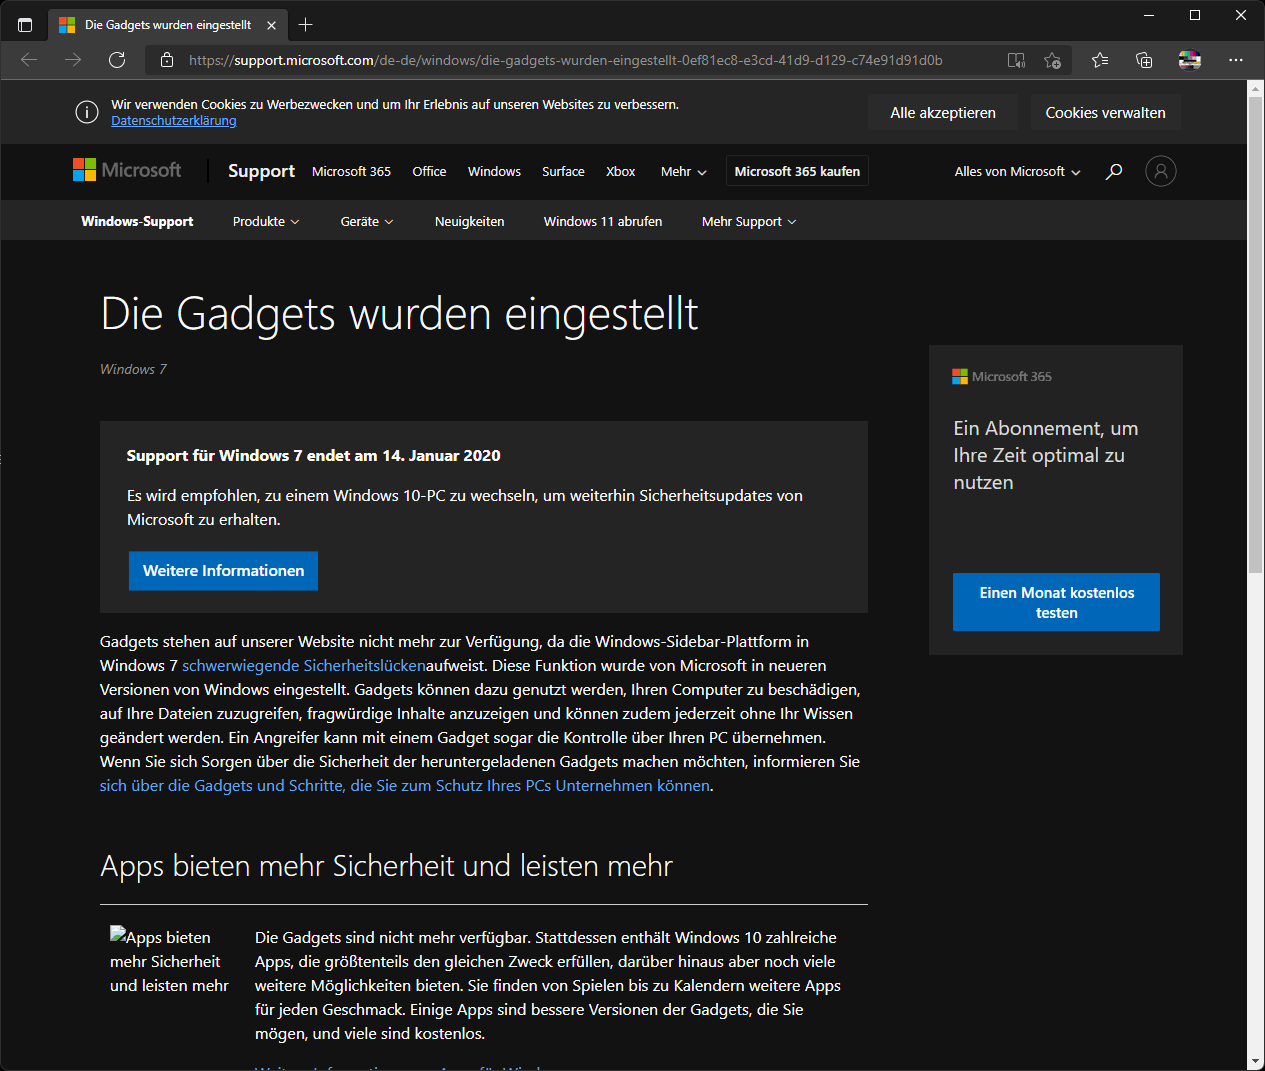Open Microsoft 365 in top navigation

351,172
